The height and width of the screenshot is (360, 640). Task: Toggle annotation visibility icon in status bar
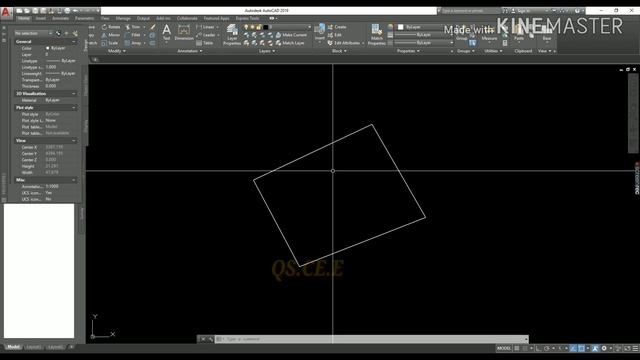(596, 348)
